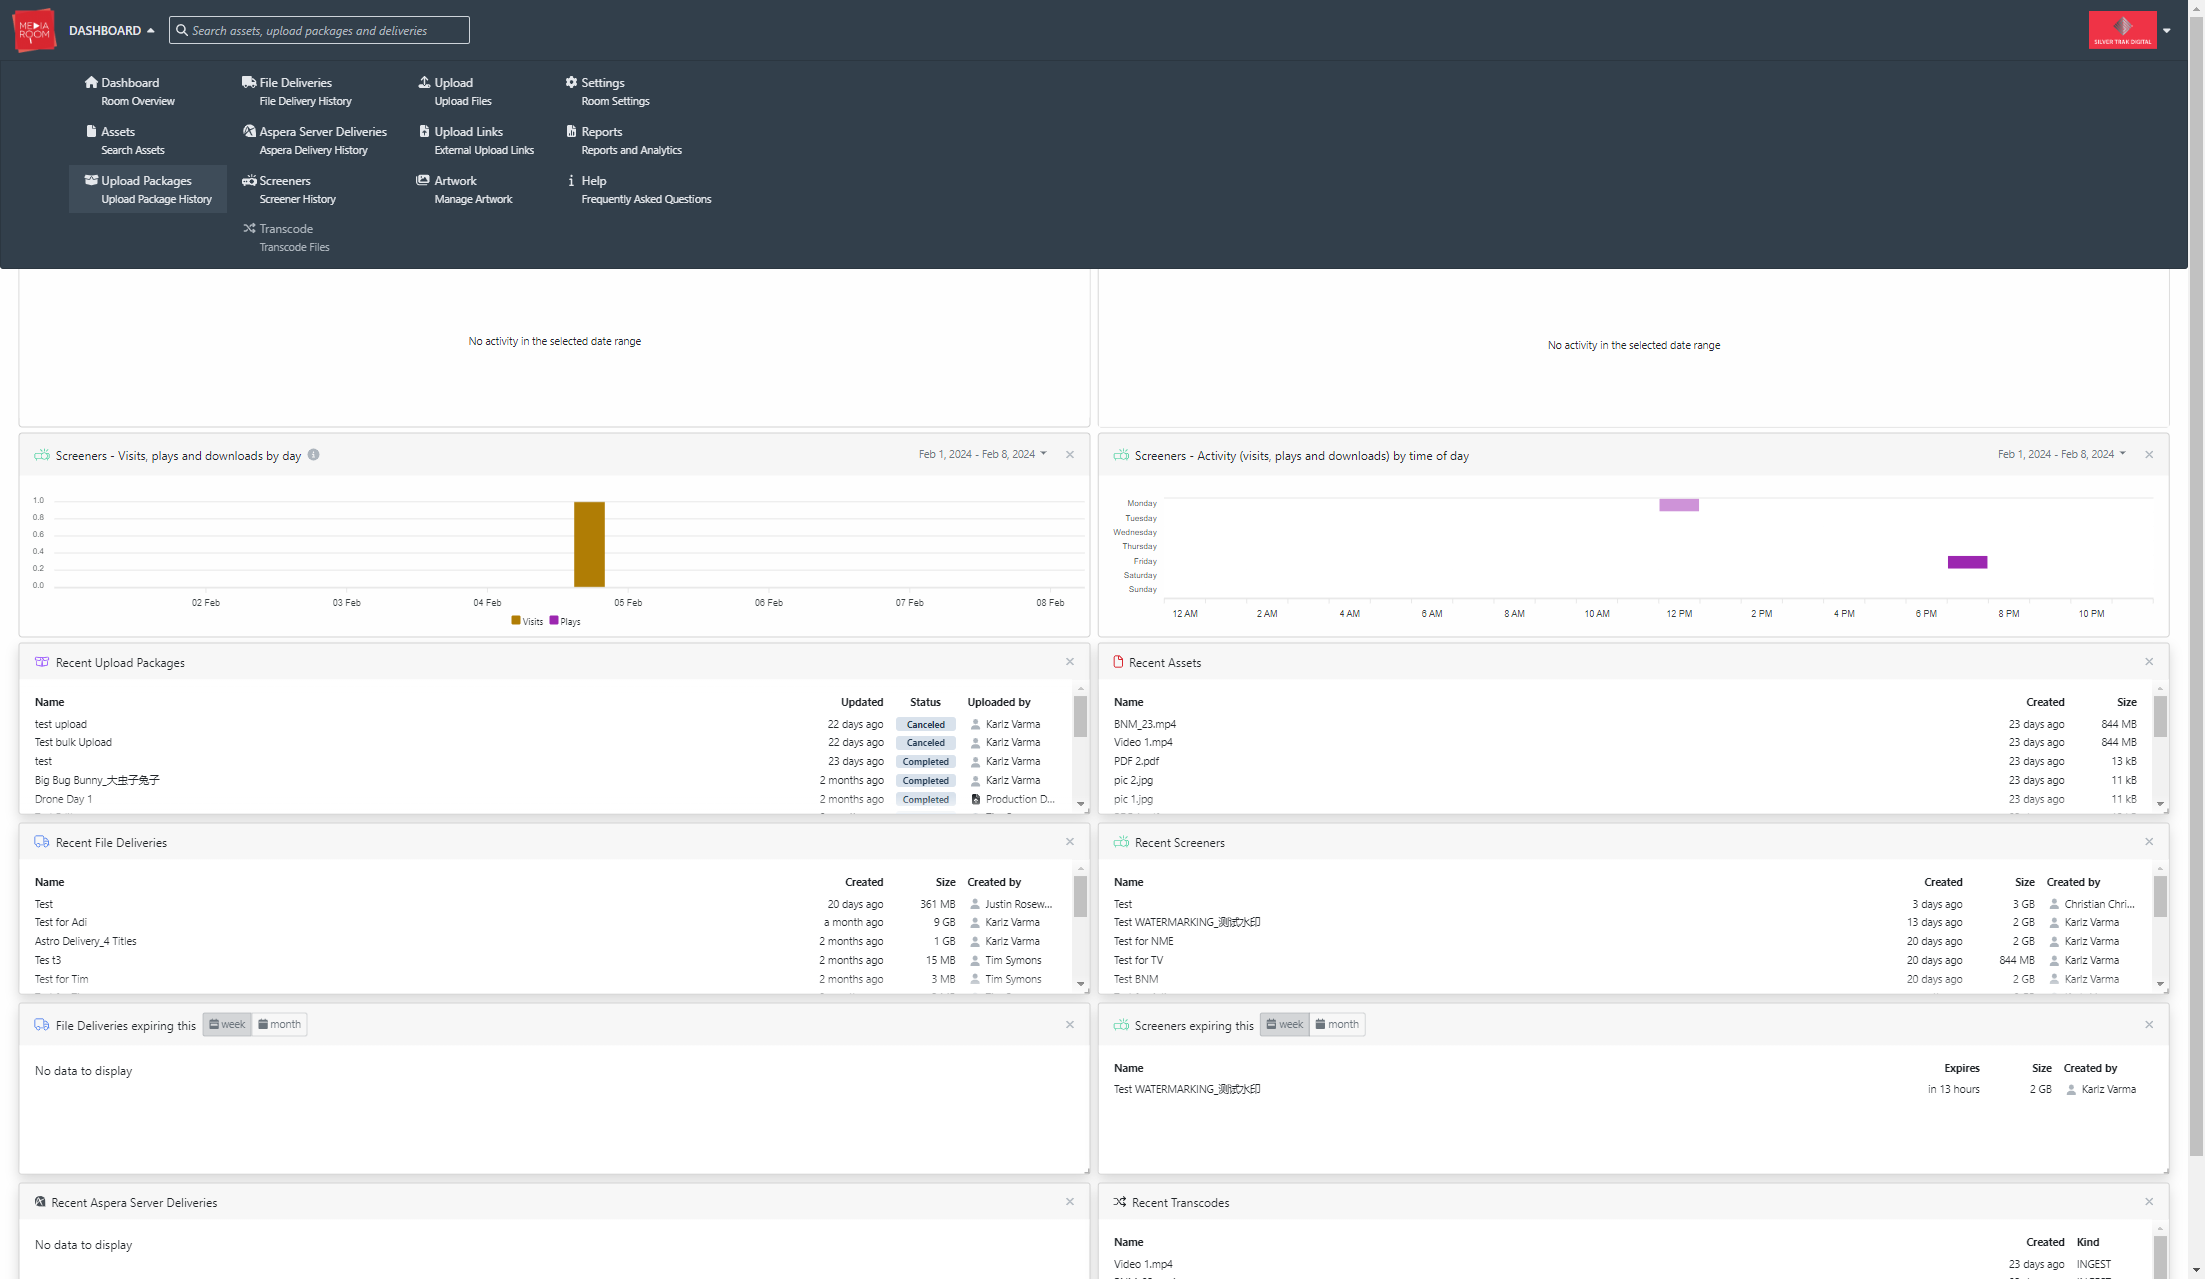2205x1279 pixels.
Task: Open the Silver Trak Digital account dropdown
Action: pos(2130,30)
